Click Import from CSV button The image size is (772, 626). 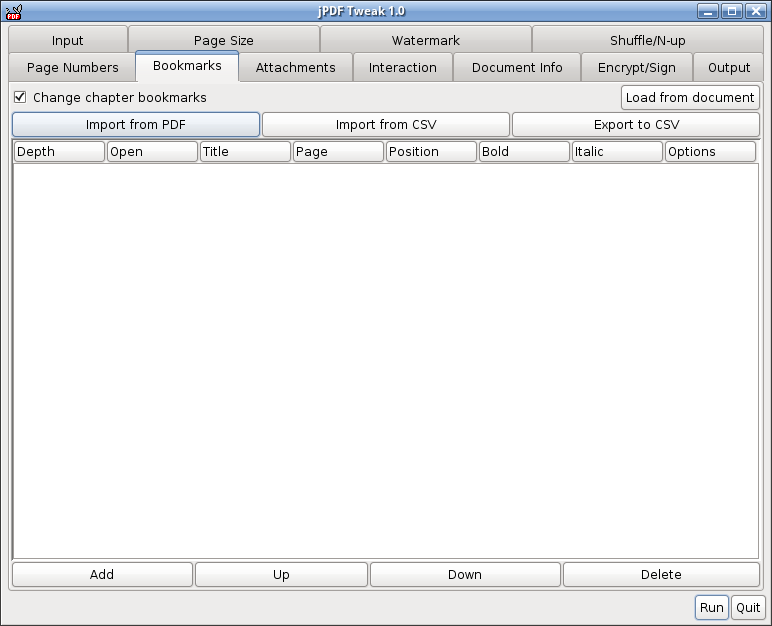tap(386, 125)
